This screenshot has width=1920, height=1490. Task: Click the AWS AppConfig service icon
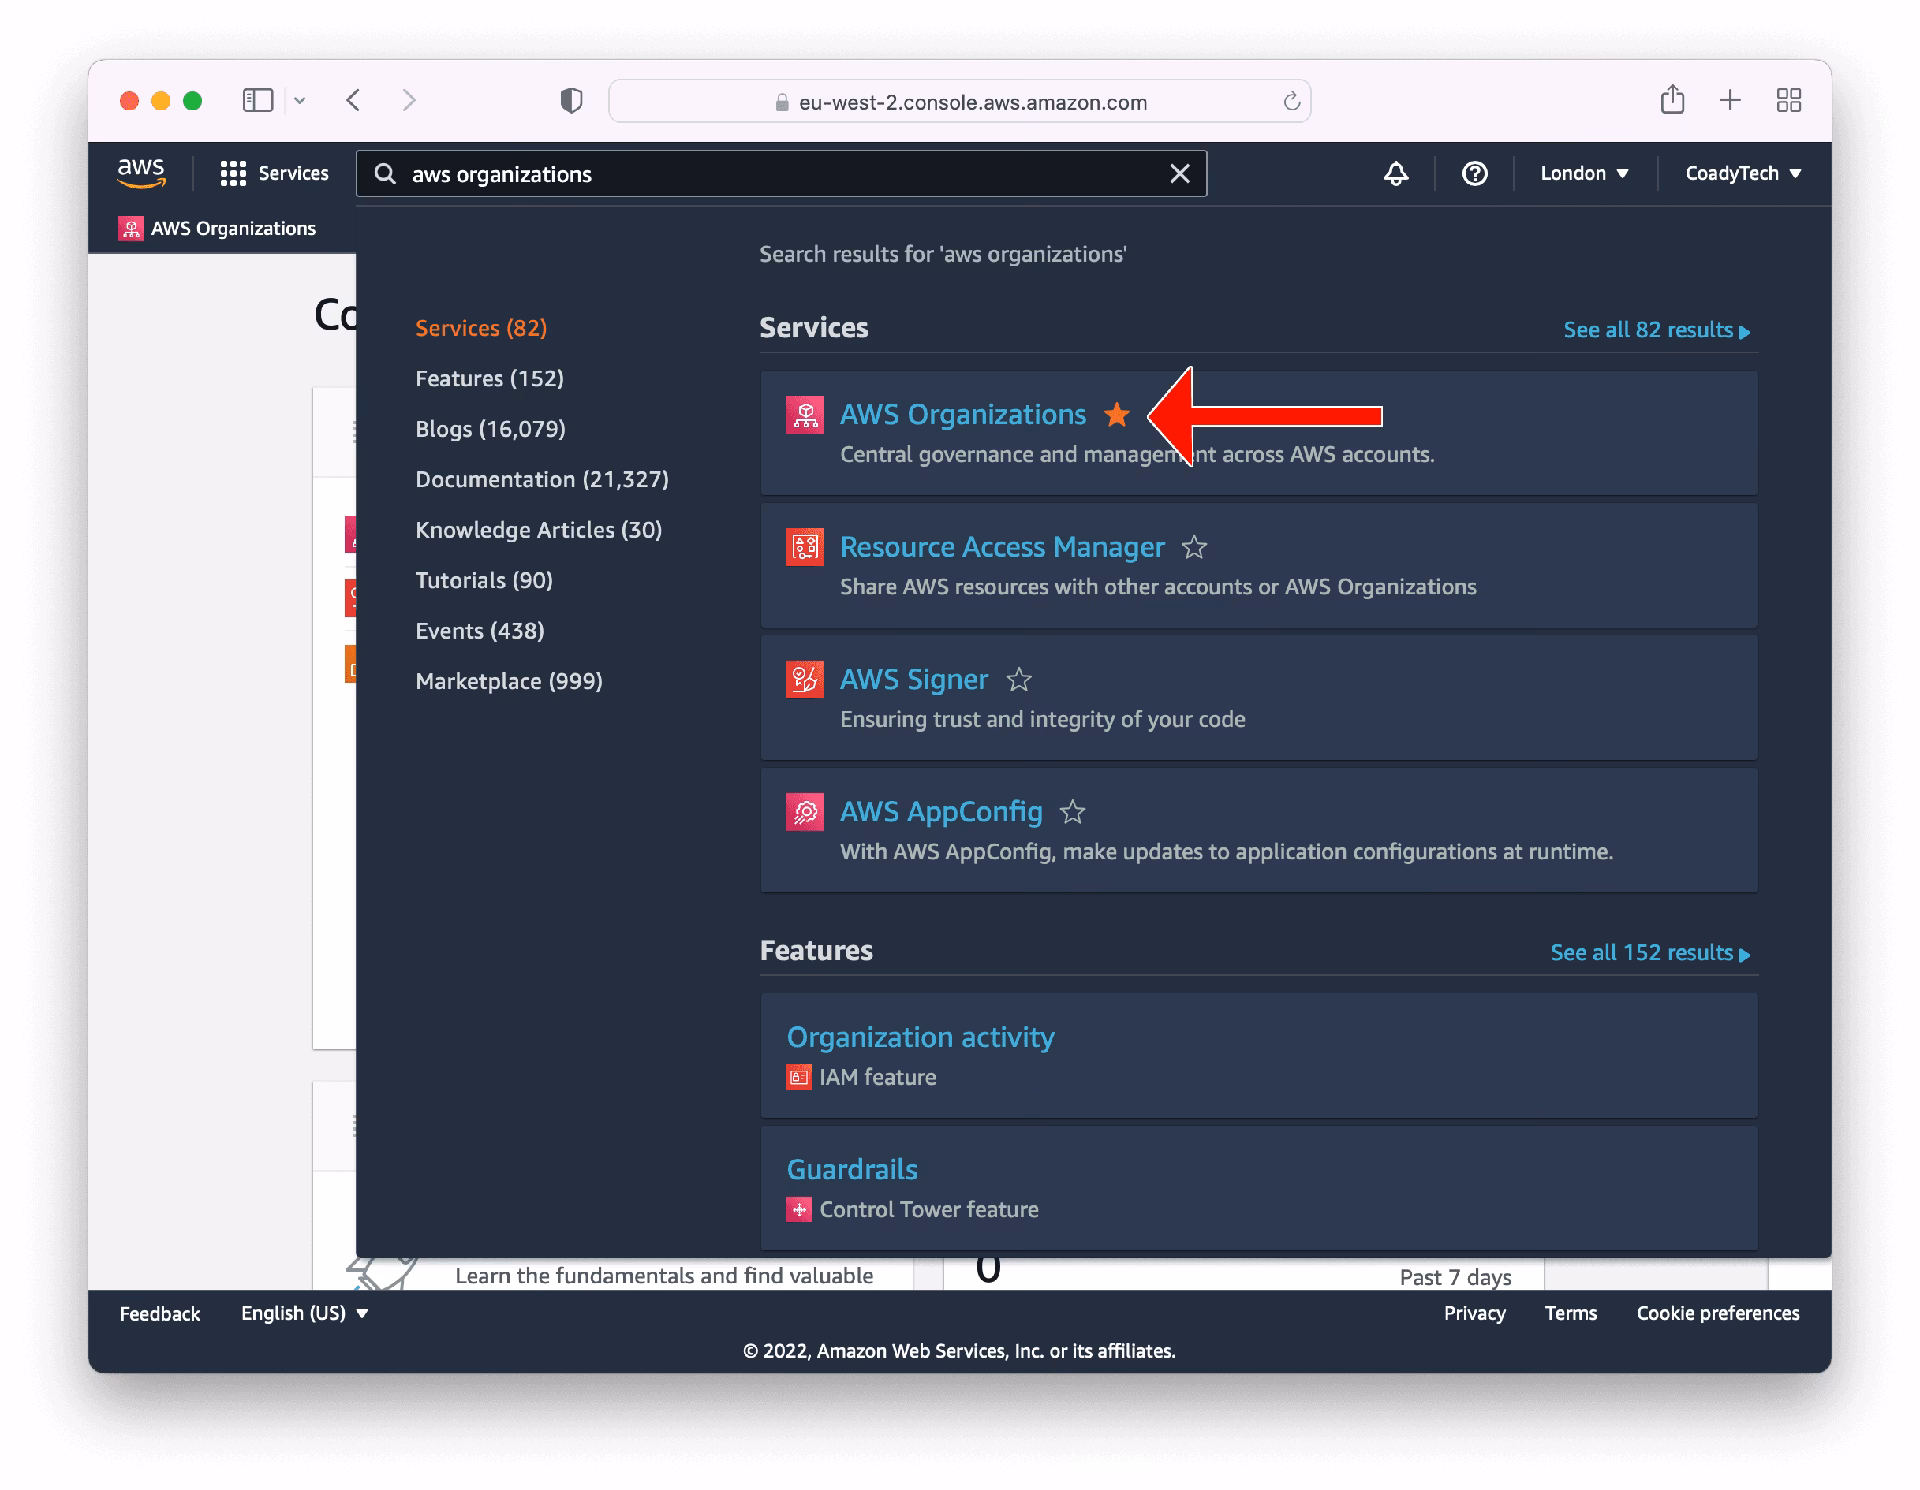pos(805,812)
